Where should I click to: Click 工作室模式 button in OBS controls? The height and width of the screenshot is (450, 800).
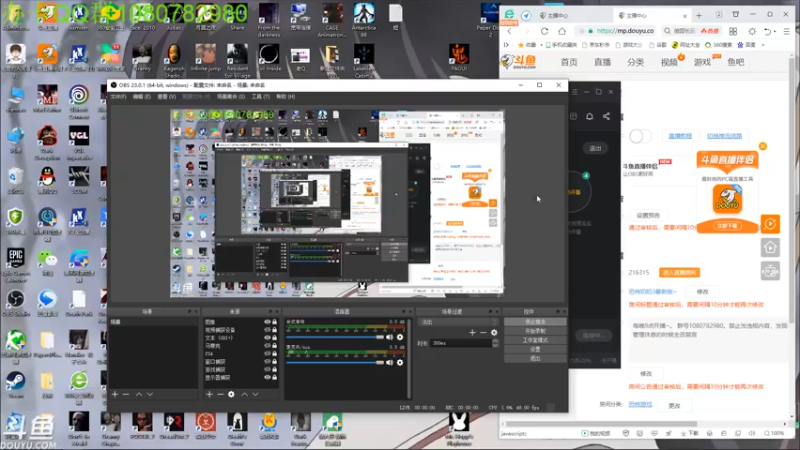(x=535, y=340)
